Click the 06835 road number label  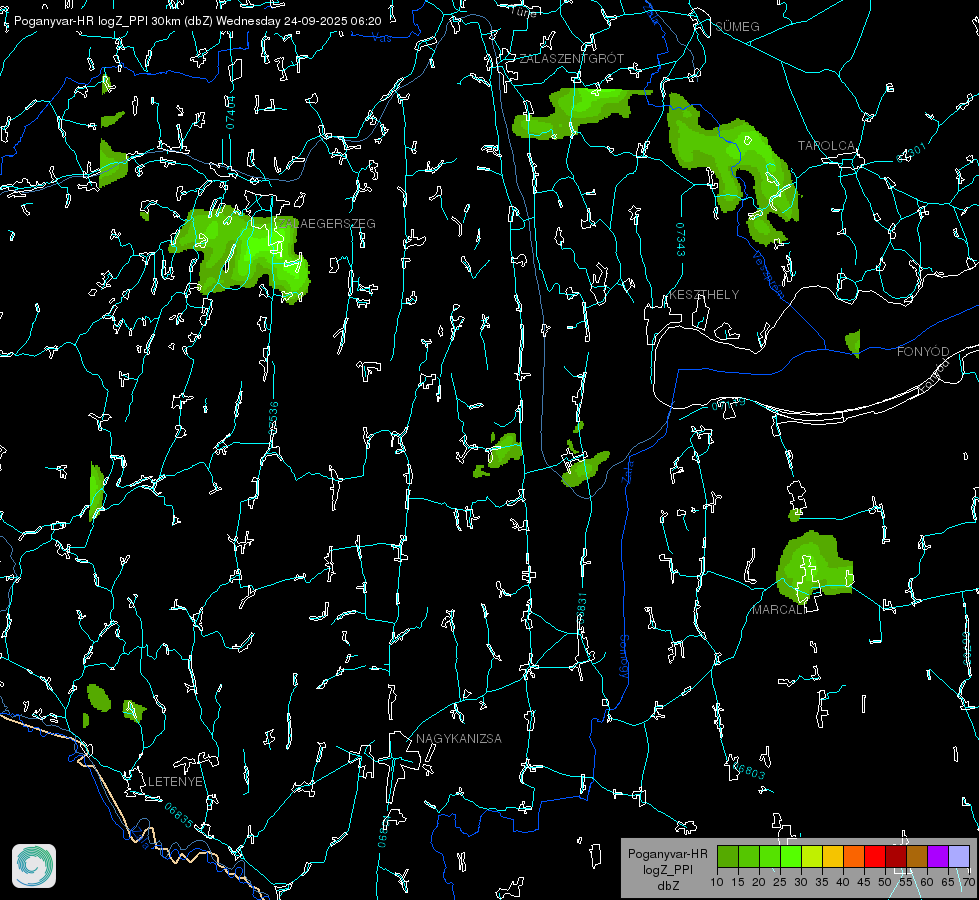point(179,816)
